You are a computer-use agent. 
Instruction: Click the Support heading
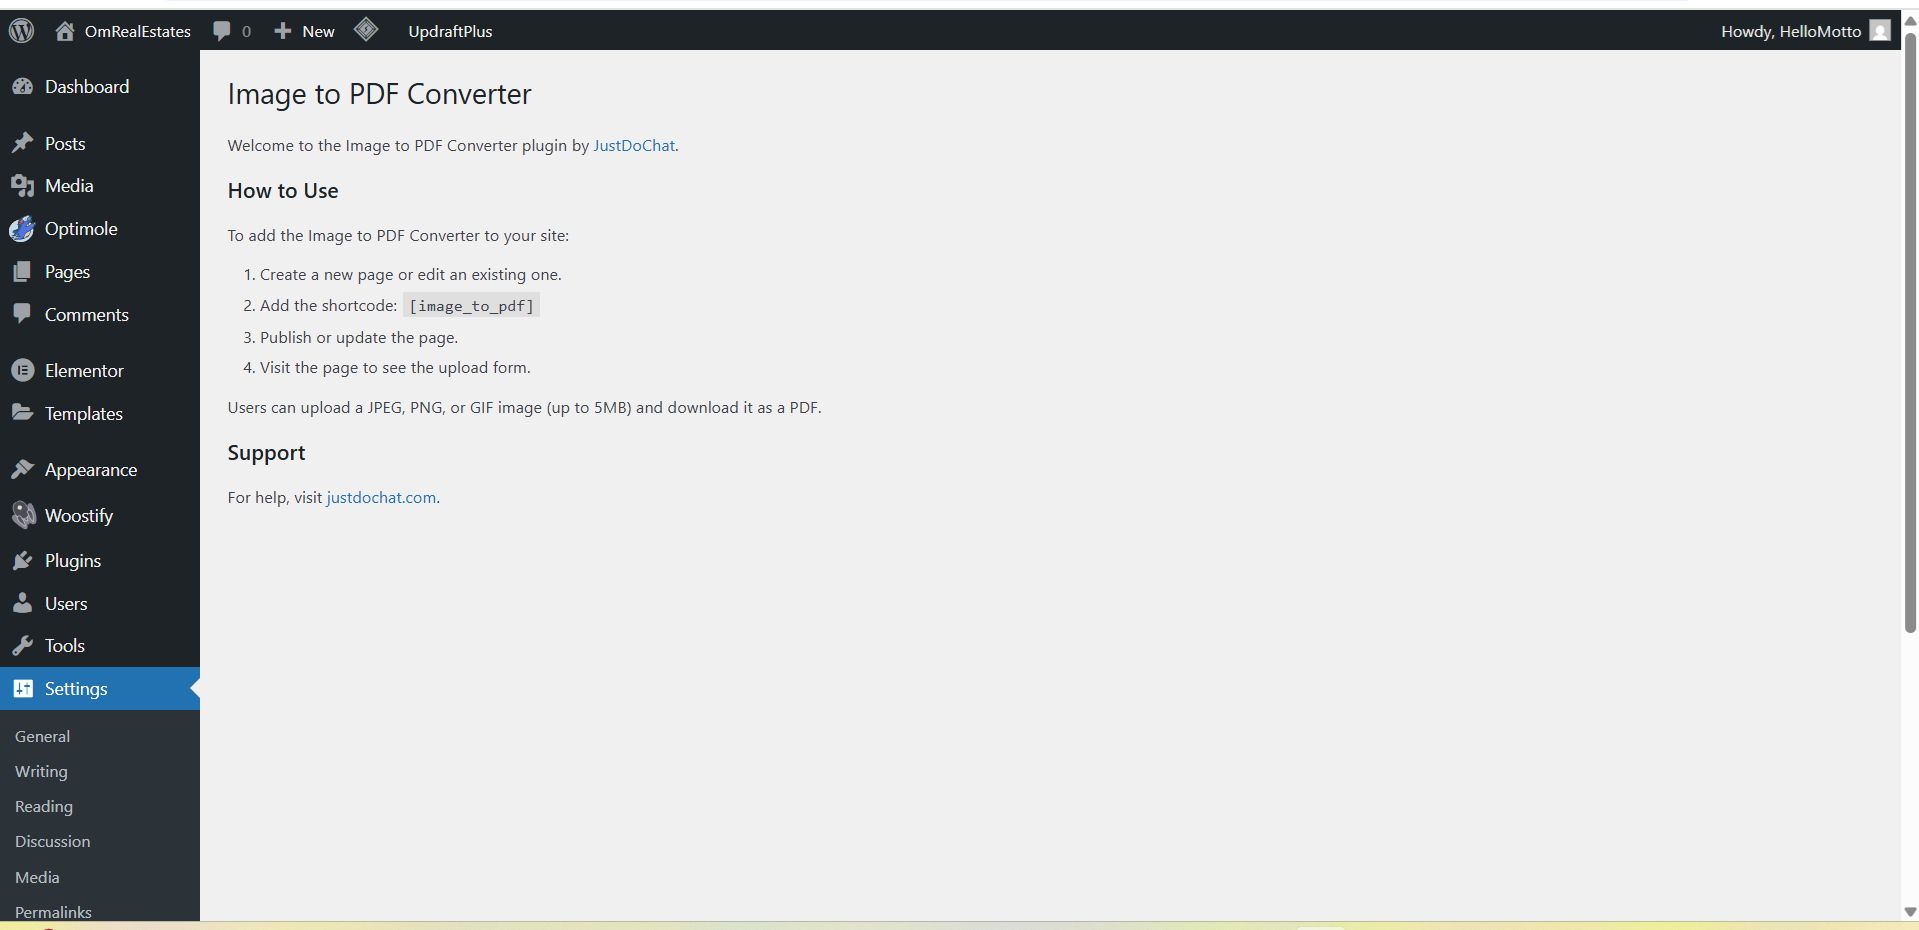[266, 453]
